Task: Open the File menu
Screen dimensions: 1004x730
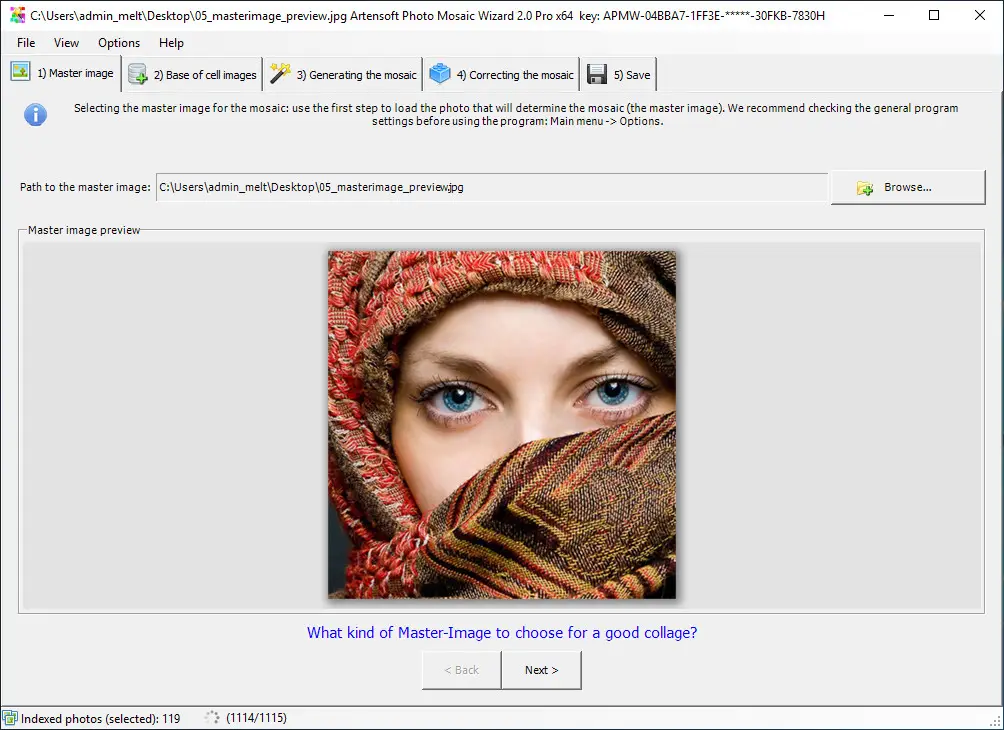Action: [25, 43]
